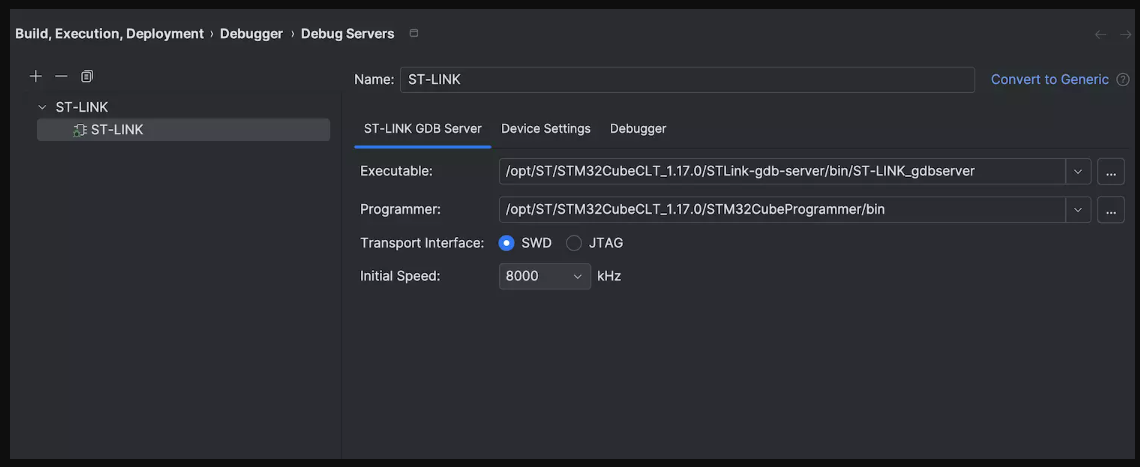Switch to ST-LINK GDB Server tab
1140x467 pixels.
(x=422, y=129)
